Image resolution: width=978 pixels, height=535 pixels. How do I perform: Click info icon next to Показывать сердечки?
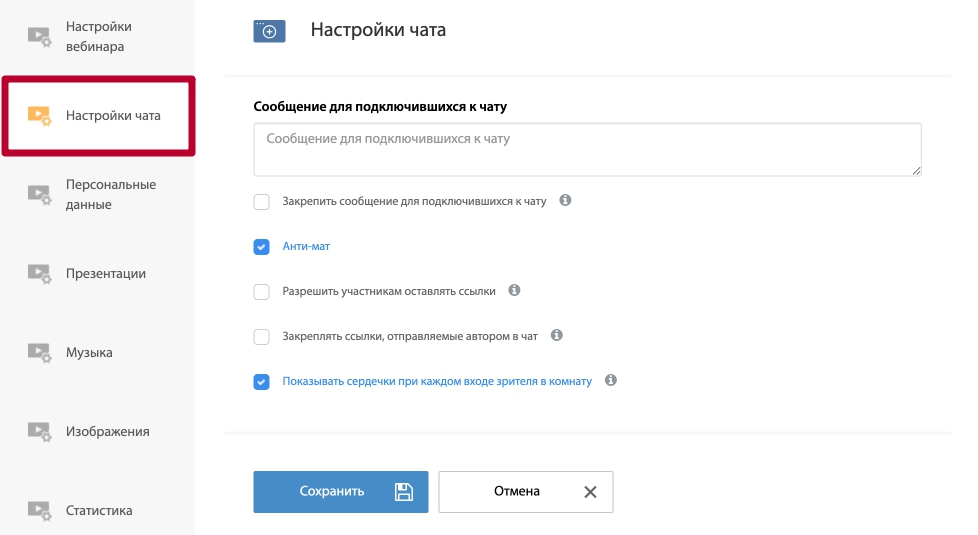[611, 380]
